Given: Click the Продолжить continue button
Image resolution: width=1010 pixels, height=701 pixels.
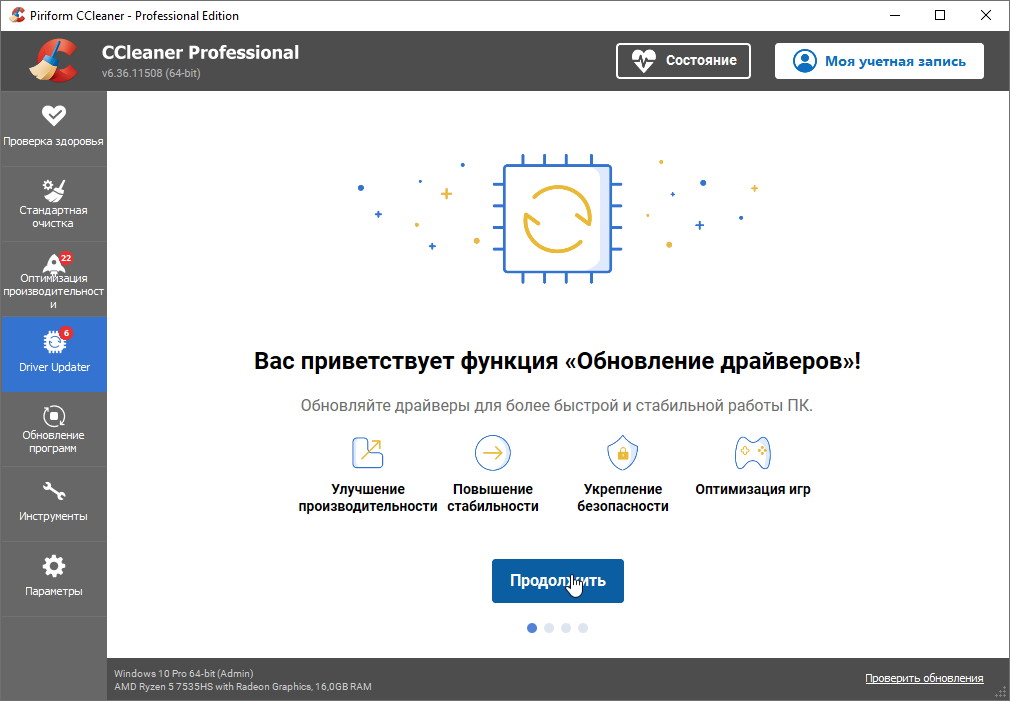Looking at the screenshot, I should [558, 581].
